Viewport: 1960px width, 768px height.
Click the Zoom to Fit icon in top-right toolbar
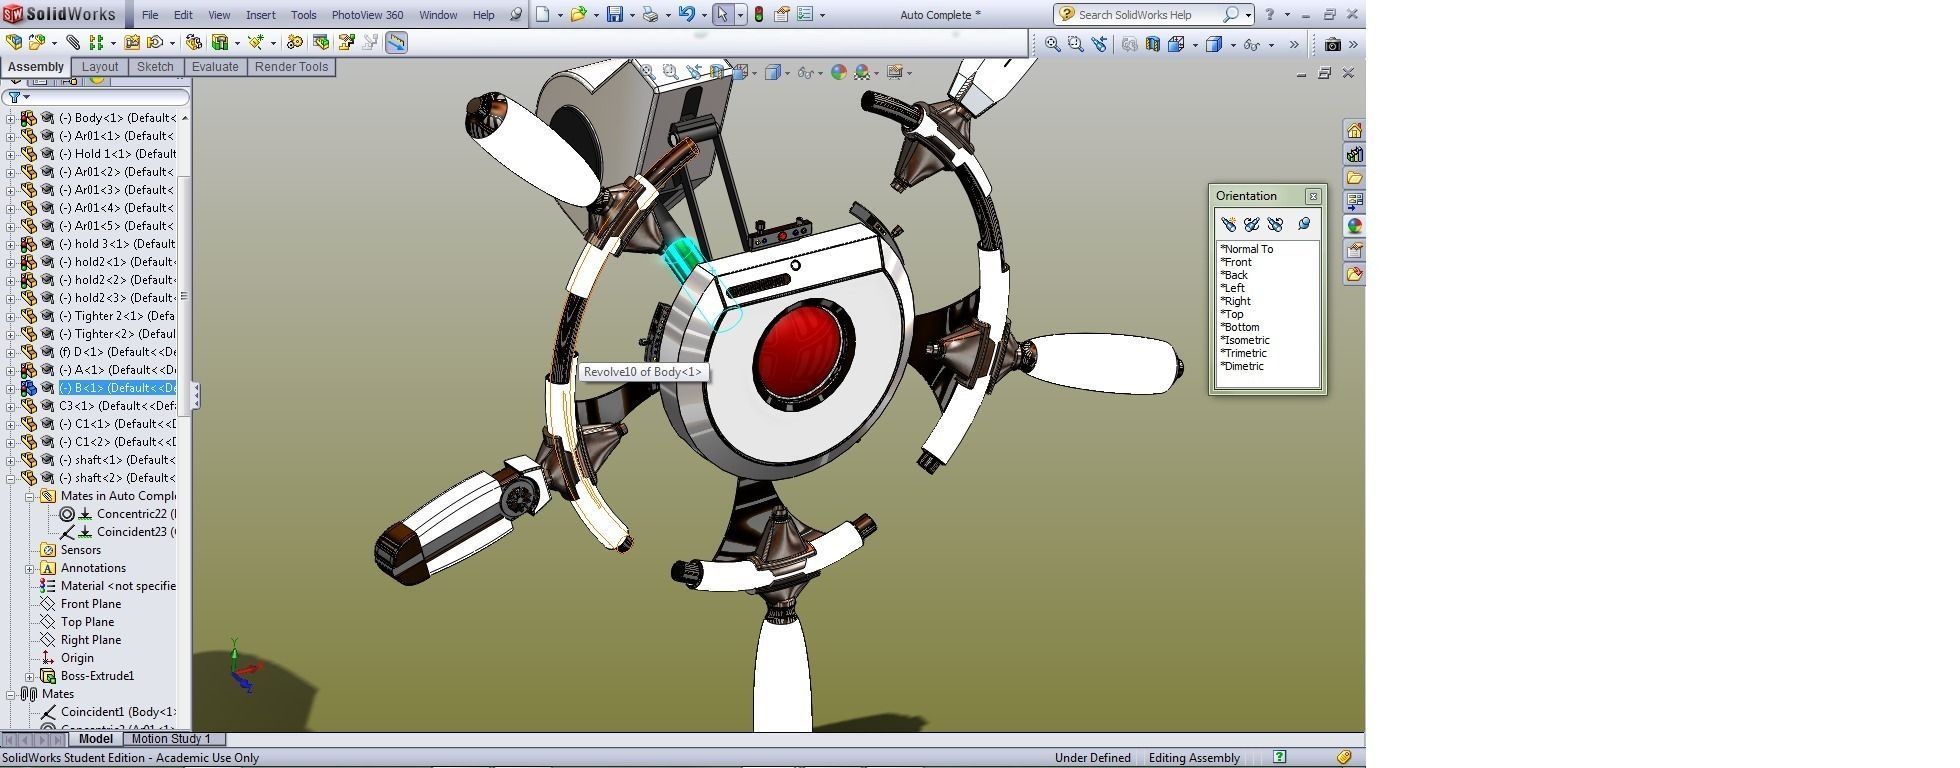pyautogui.click(x=1053, y=44)
